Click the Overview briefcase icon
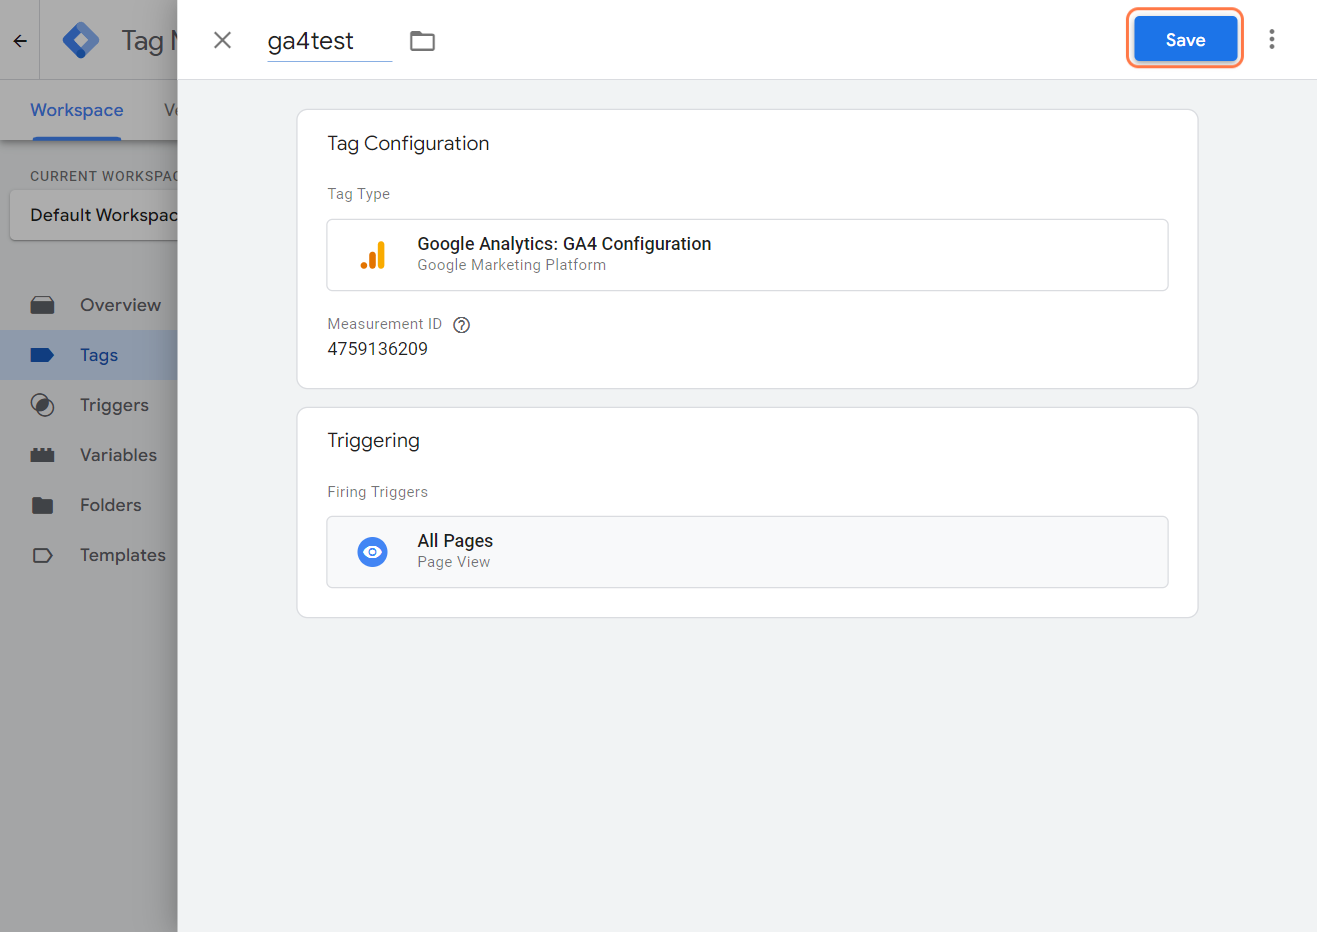This screenshot has width=1317, height=932. point(42,305)
